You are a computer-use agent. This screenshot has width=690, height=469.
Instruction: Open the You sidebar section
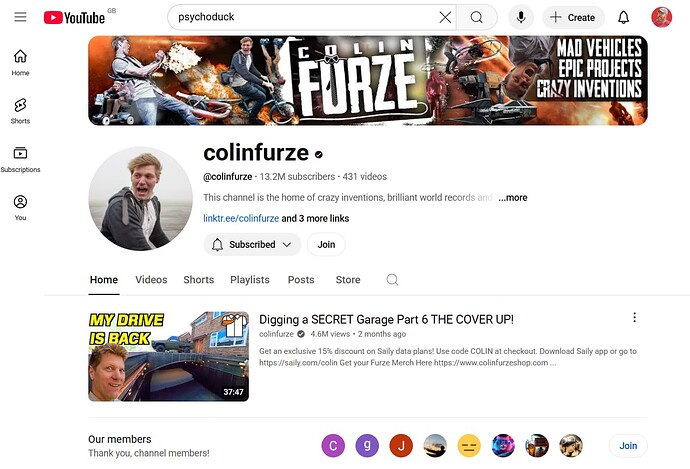coord(20,208)
